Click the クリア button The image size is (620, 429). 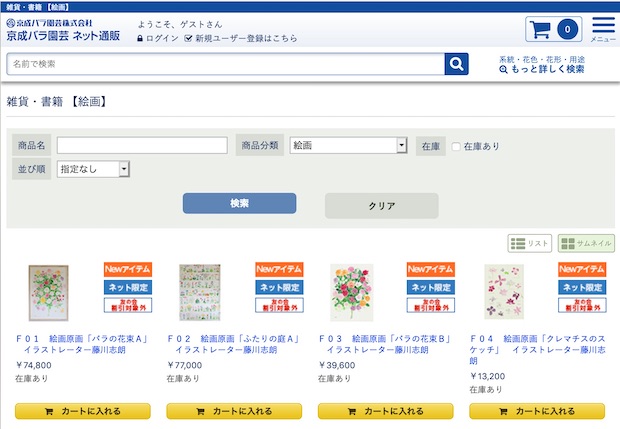tap(382, 206)
